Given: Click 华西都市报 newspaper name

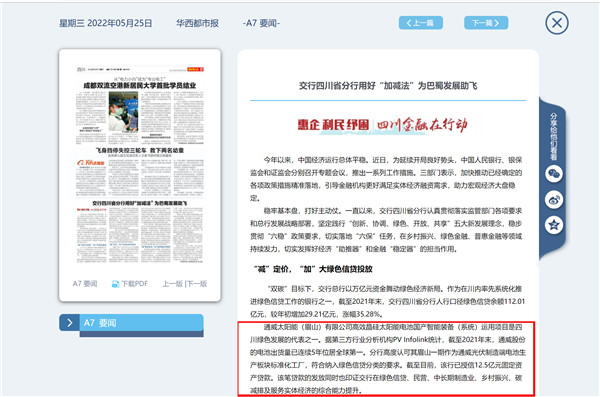Looking at the screenshot, I should 197,23.
